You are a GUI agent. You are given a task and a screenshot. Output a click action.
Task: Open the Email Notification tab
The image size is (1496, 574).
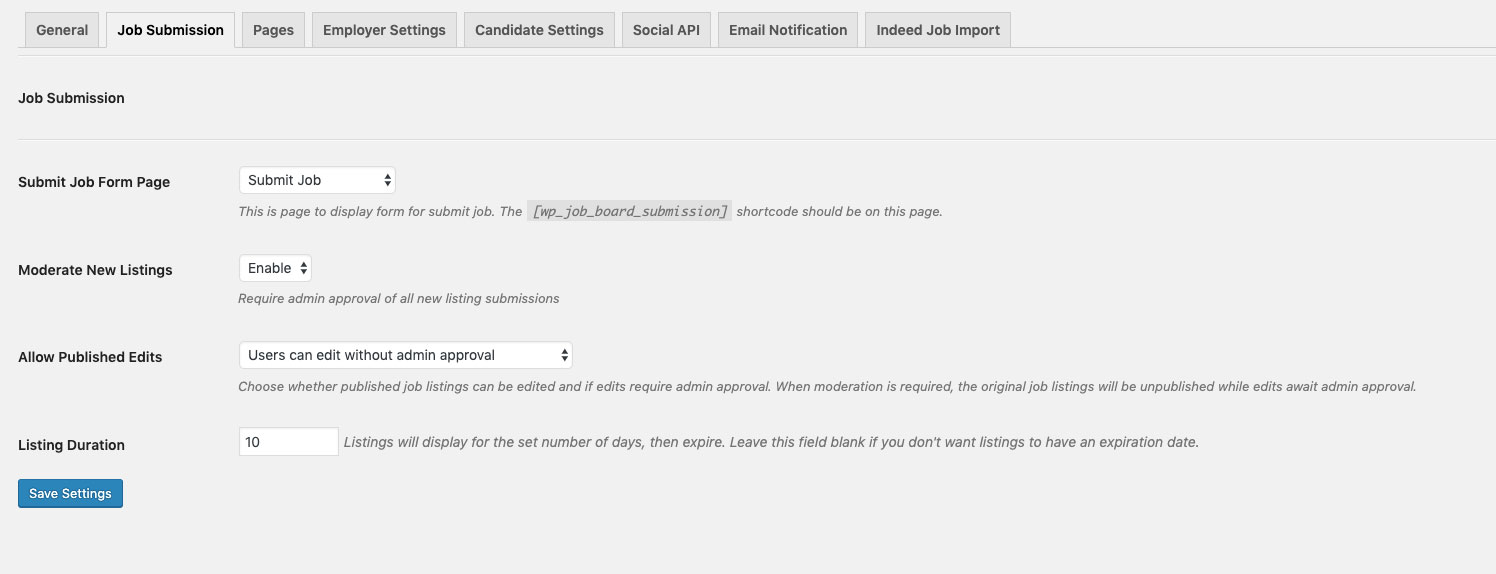[788, 30]
